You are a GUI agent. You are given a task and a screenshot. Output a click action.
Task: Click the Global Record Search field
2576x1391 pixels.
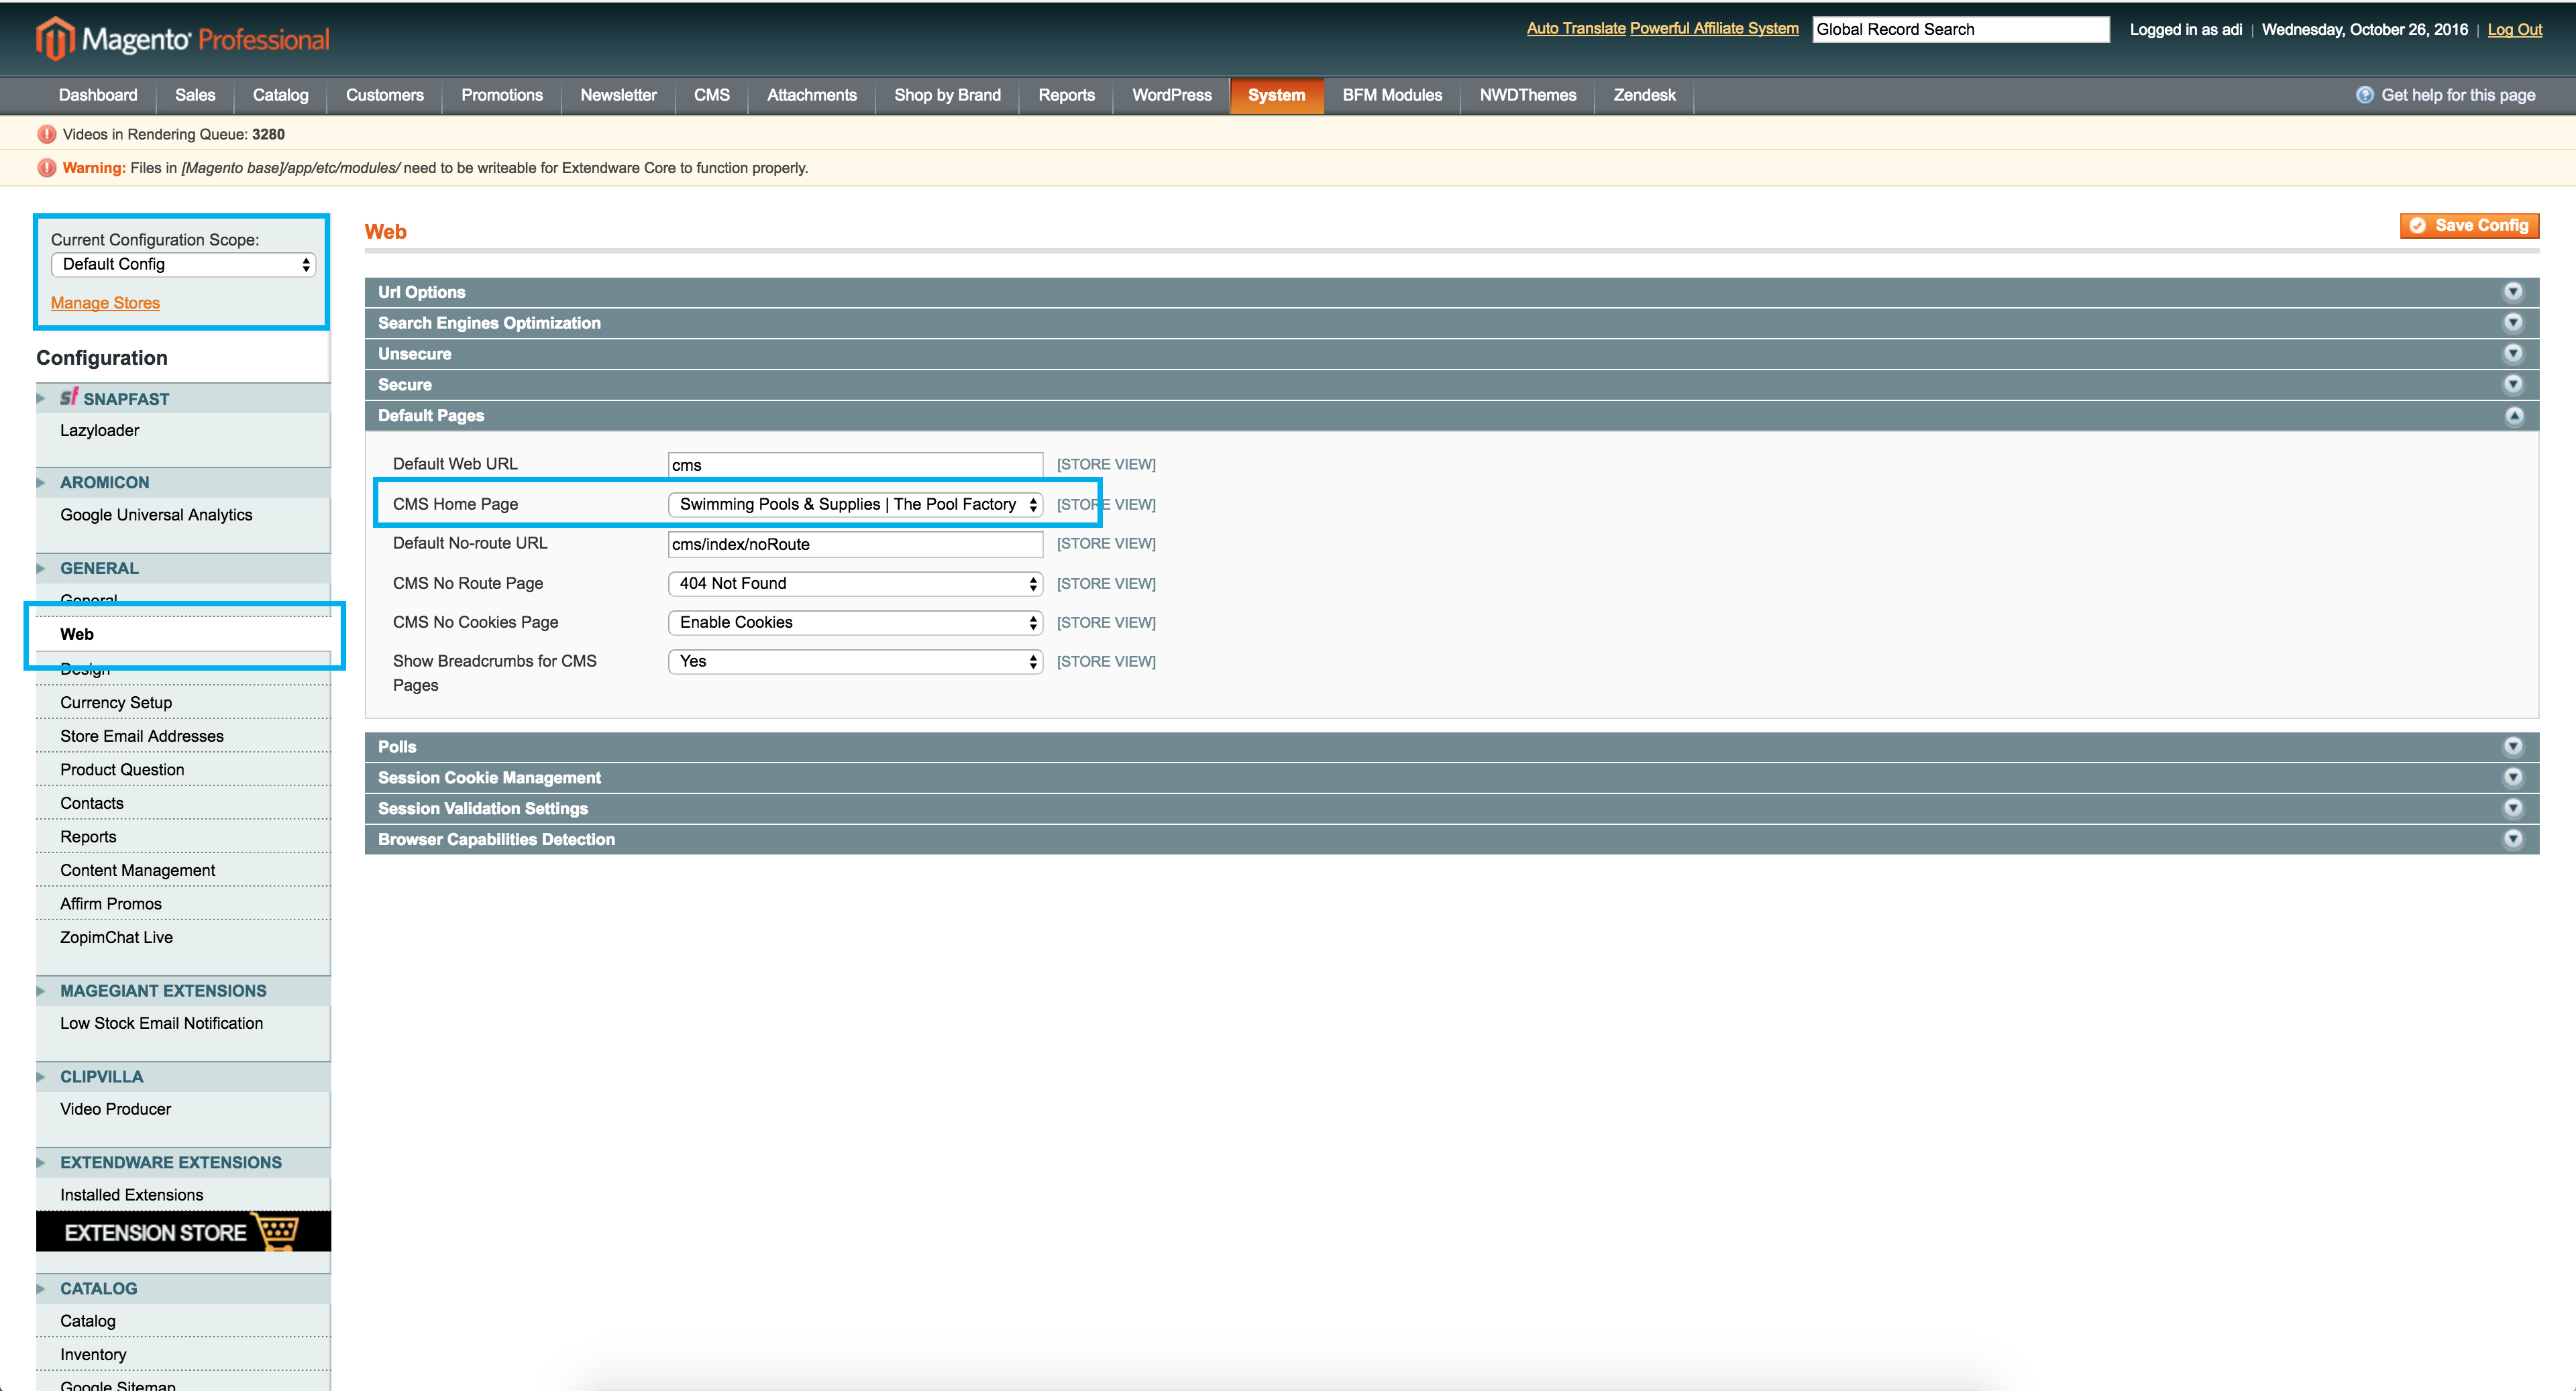(x=1961, y=29)
